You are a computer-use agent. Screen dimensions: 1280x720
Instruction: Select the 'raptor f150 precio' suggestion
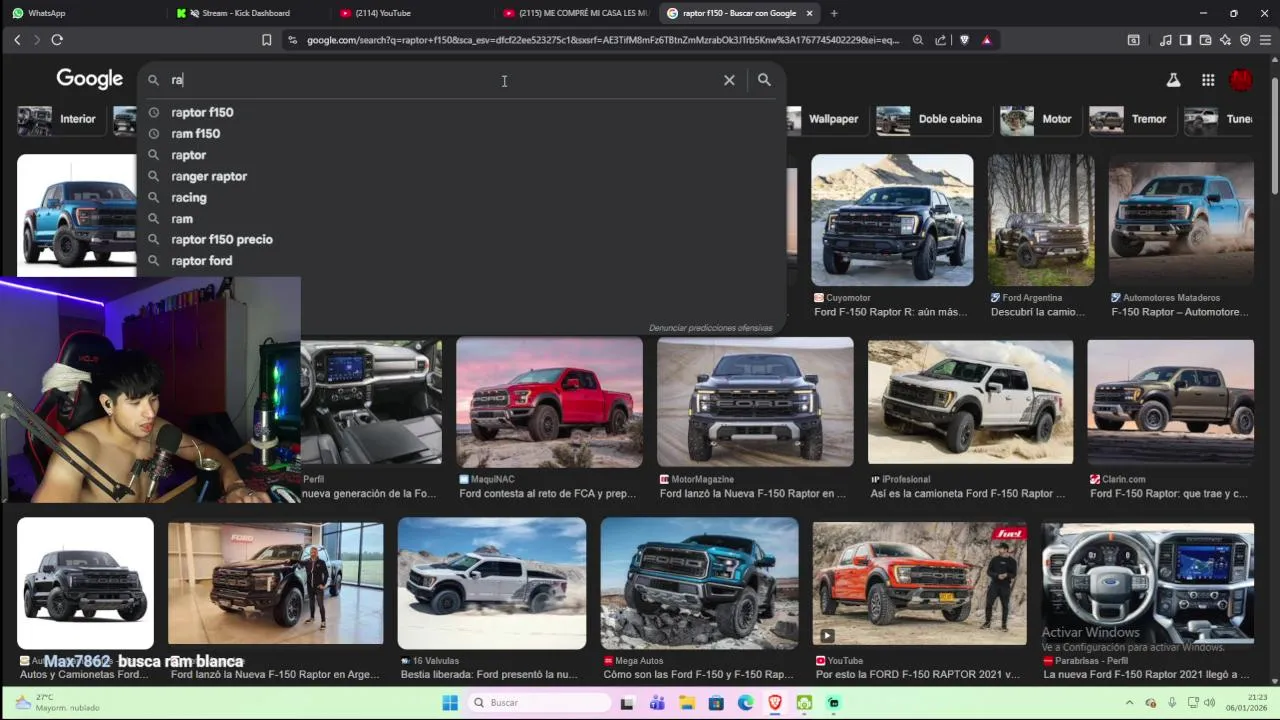(461, 239)
